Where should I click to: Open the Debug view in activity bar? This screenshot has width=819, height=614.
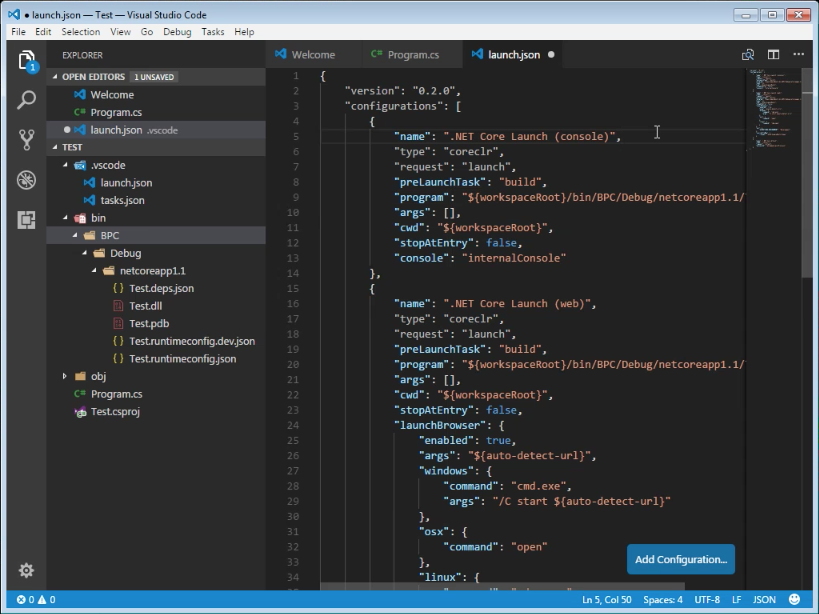click(x=27, y=180)
